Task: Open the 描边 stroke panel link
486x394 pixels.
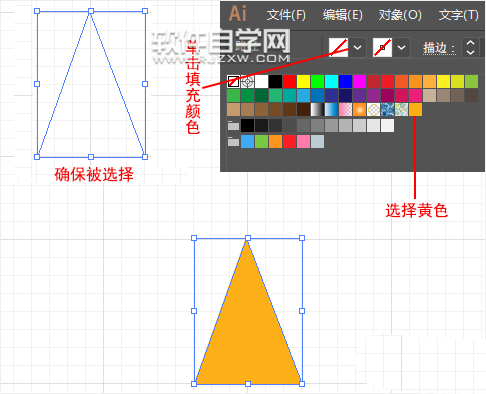Action: (x=438, y=48)
